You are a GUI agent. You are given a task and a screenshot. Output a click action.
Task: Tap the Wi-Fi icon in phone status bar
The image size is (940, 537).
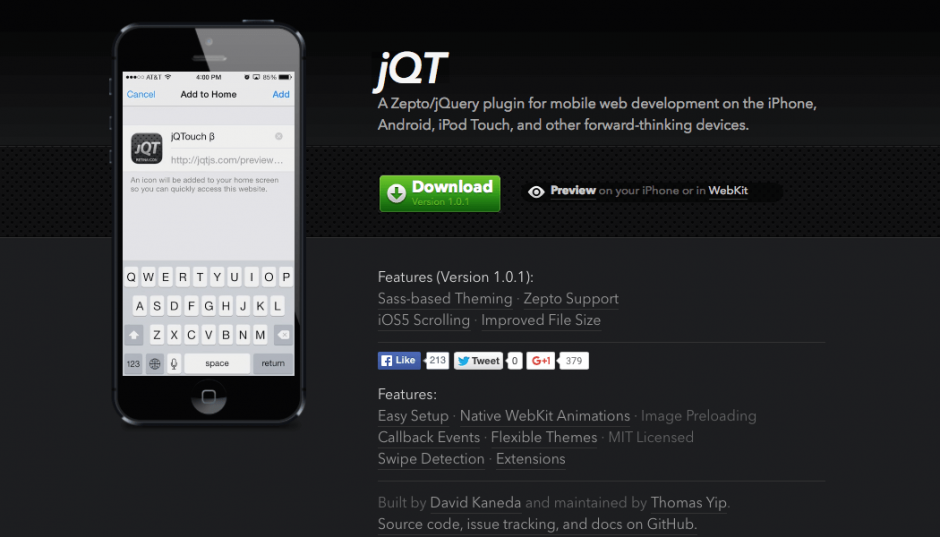168,77
